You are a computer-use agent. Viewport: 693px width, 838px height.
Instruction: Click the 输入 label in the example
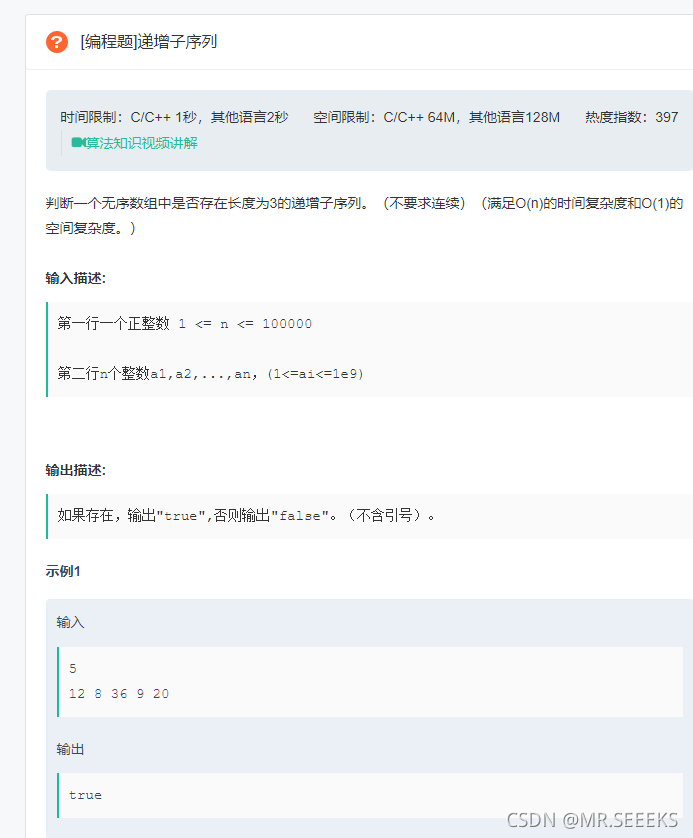[71, 623]
